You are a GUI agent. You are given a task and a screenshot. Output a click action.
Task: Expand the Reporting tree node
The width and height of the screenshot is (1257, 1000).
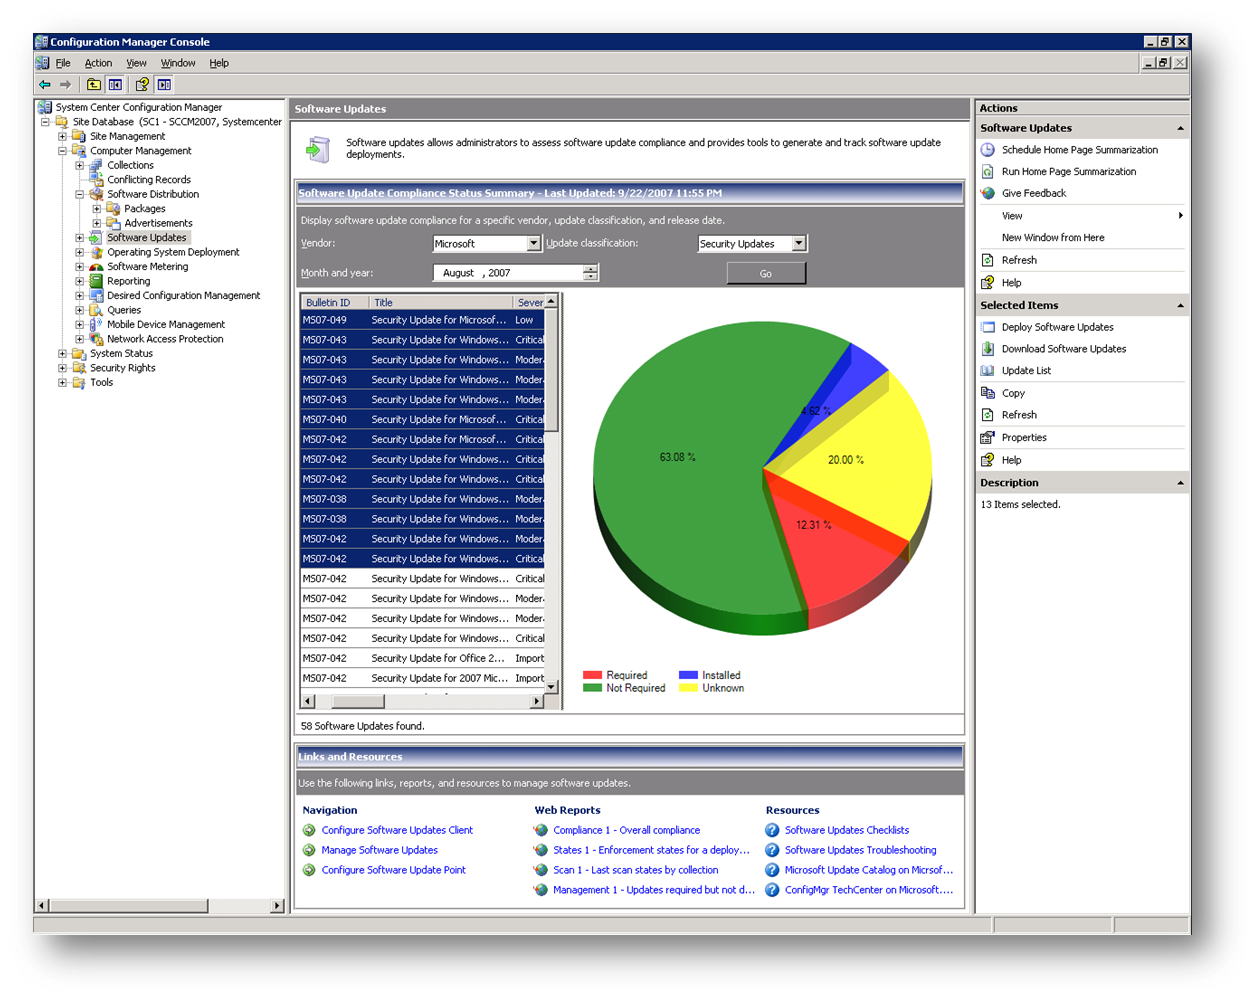coord(79,281)
